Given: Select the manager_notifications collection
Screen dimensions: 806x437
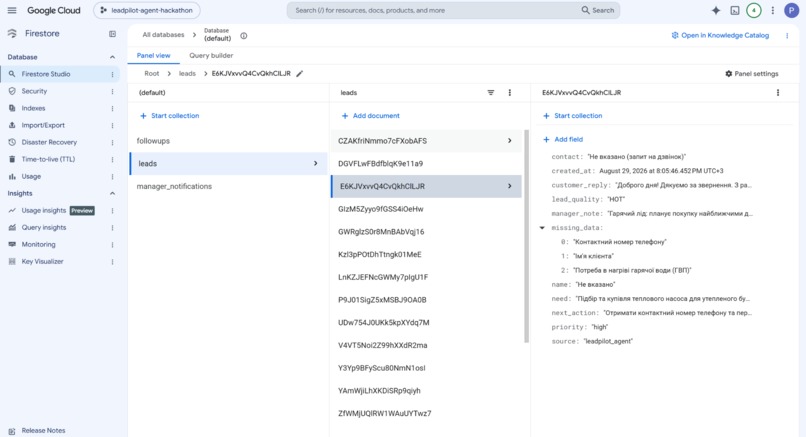Looking at the screenshot, I should tap(228, 186).
